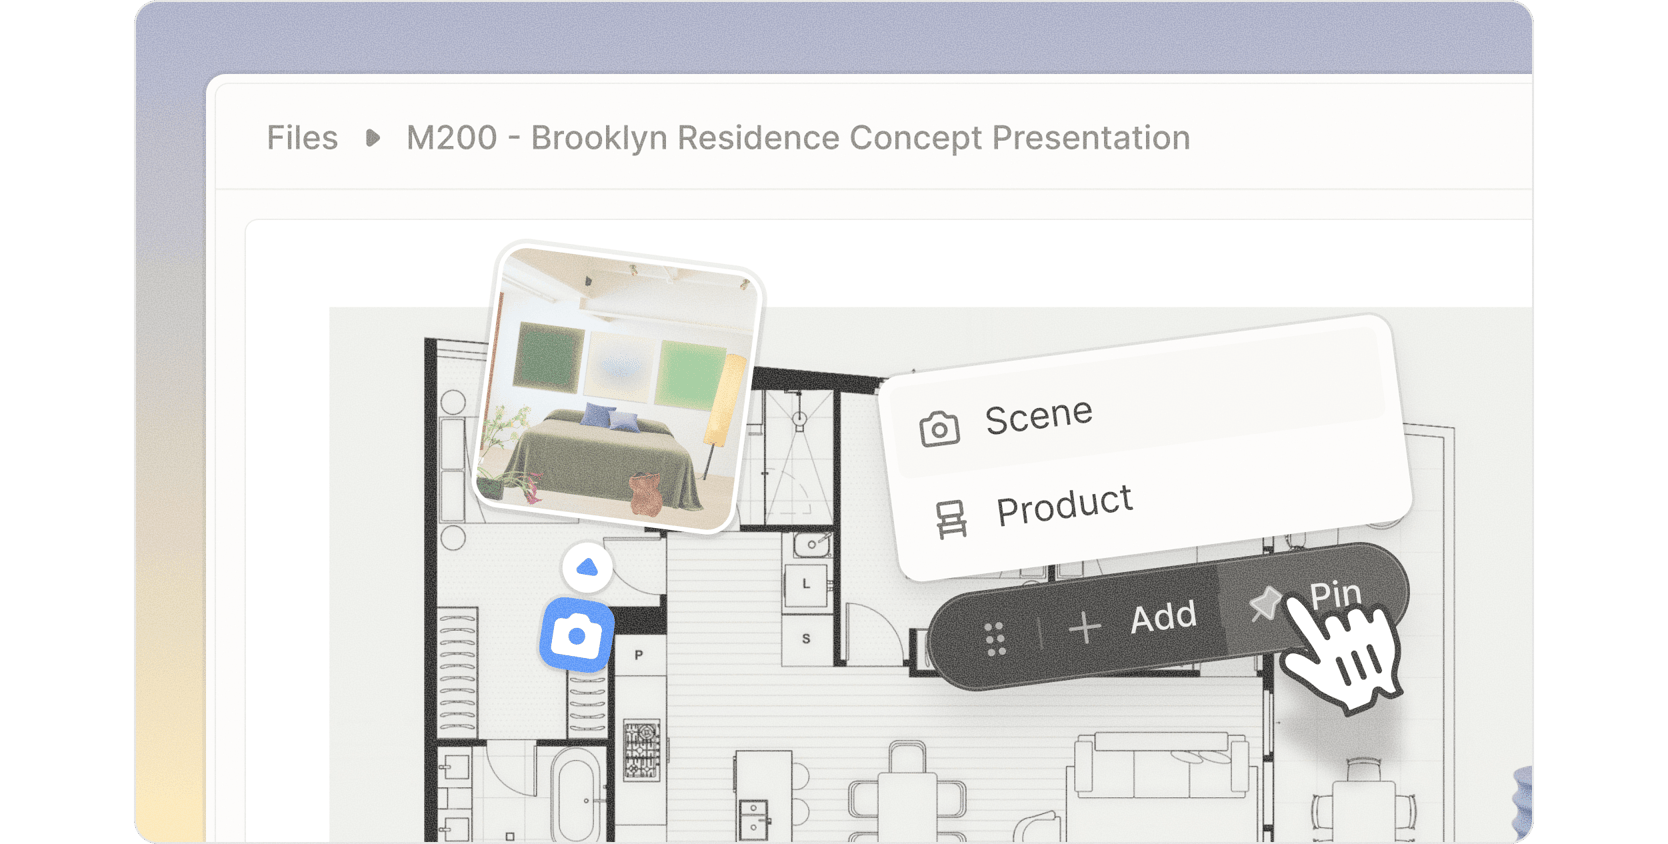Click the pushpin icon in the toolbar
The width and height of the screenshot is (1668, 844).
[1265, 603]
